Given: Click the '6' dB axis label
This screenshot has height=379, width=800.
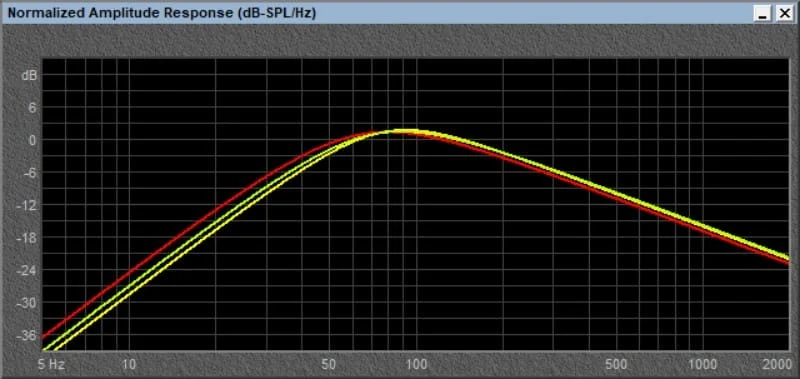Looking at the screenshot, I should click(x=33, y=108).
